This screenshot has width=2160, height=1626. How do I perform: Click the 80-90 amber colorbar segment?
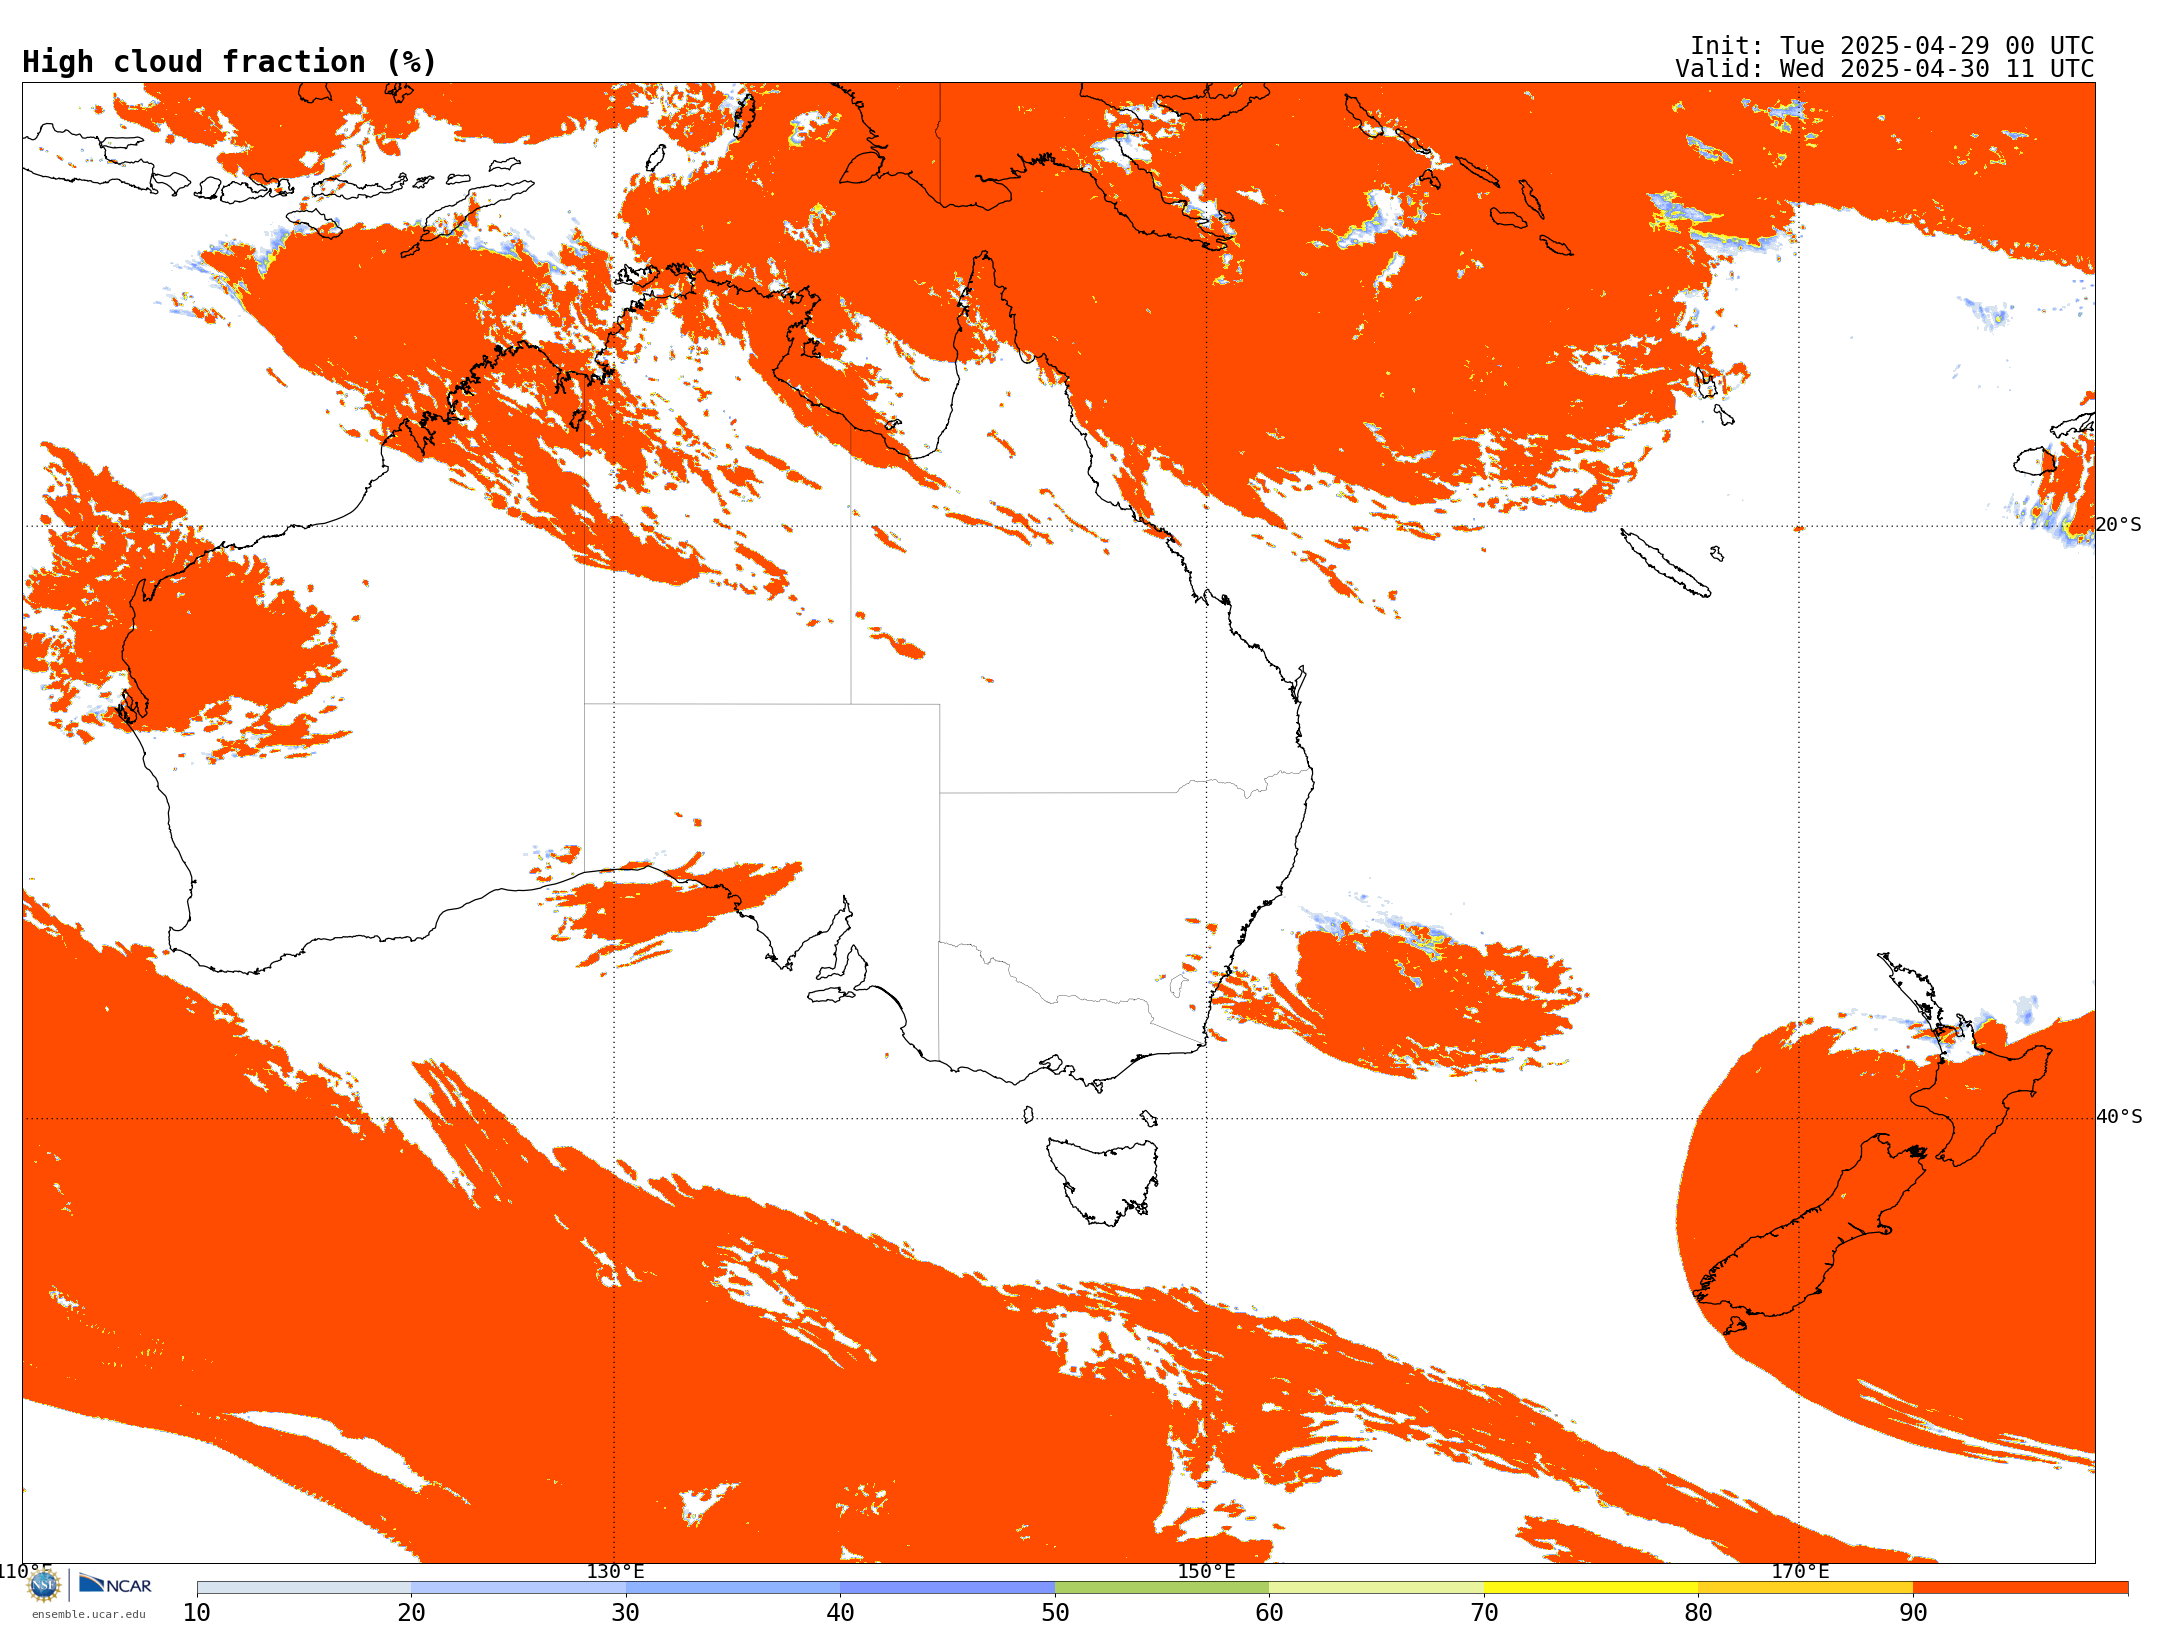click(1805, 1588)
